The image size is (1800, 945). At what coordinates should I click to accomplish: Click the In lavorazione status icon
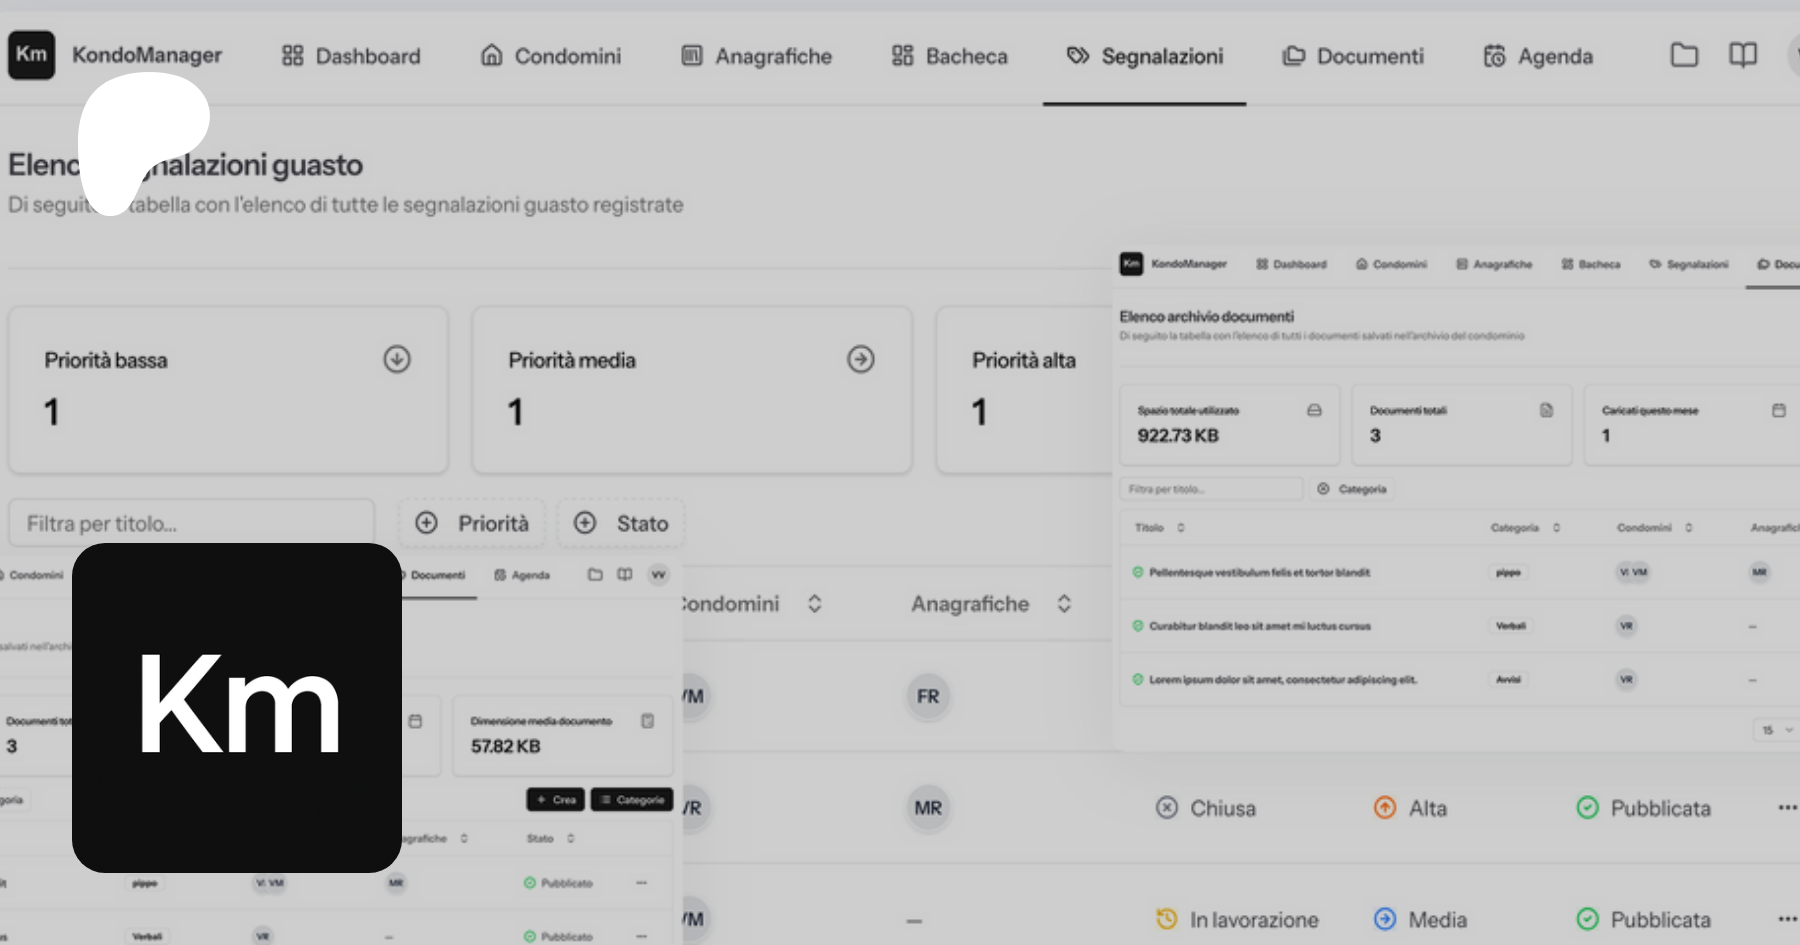coord(1166,919)
